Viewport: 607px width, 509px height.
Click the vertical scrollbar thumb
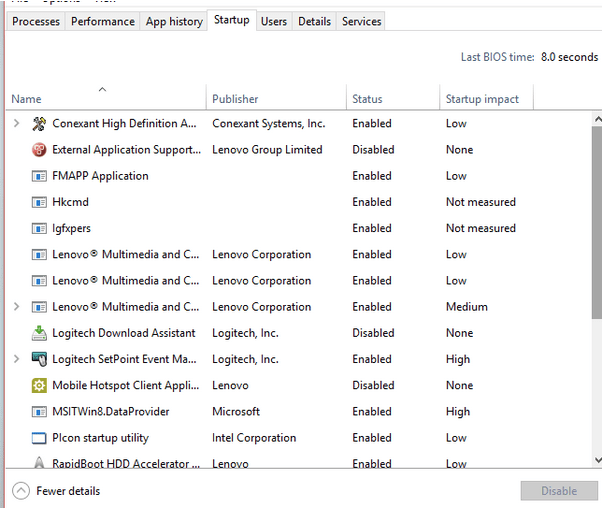(597, 223)
